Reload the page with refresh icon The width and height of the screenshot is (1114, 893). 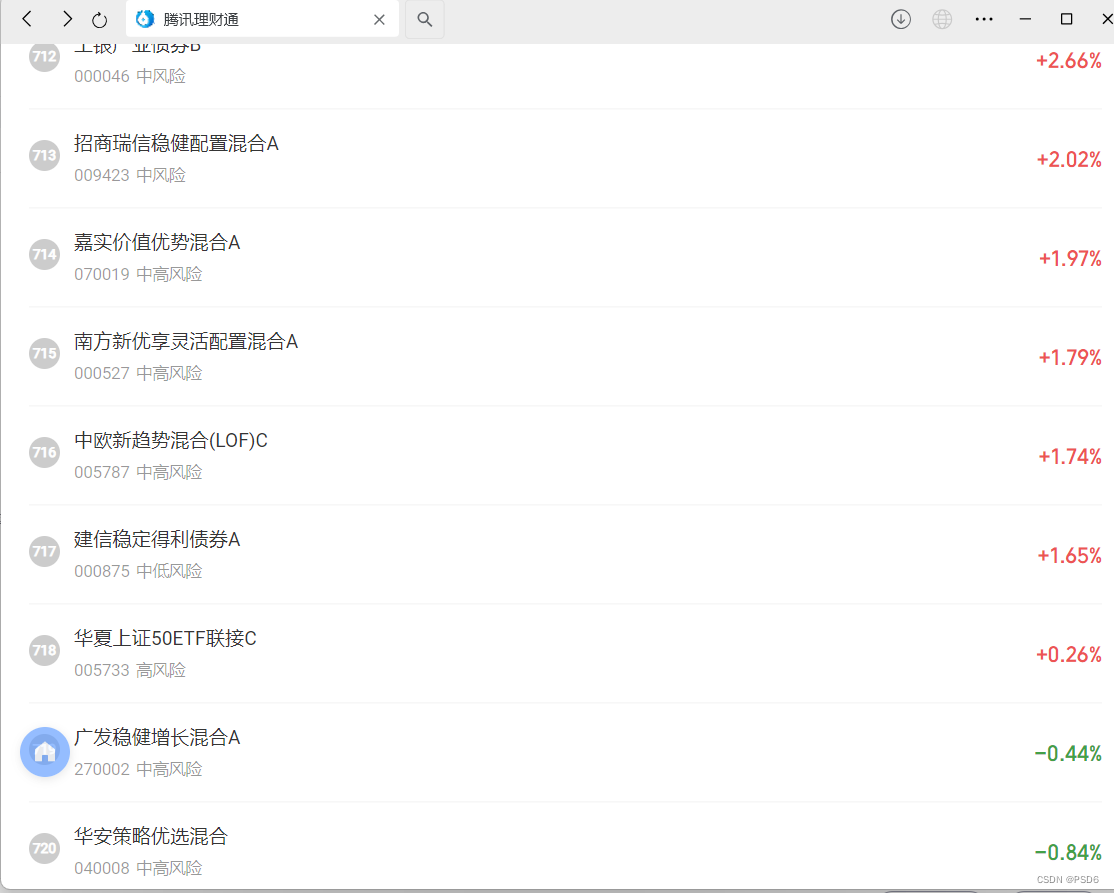tap(99, 20)
